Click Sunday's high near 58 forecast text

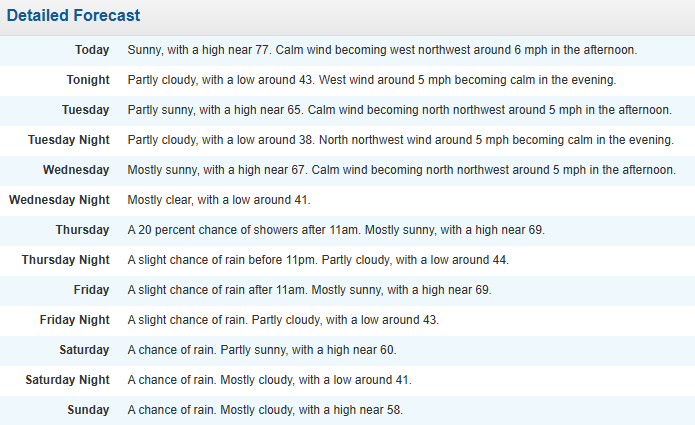point(265,410)
